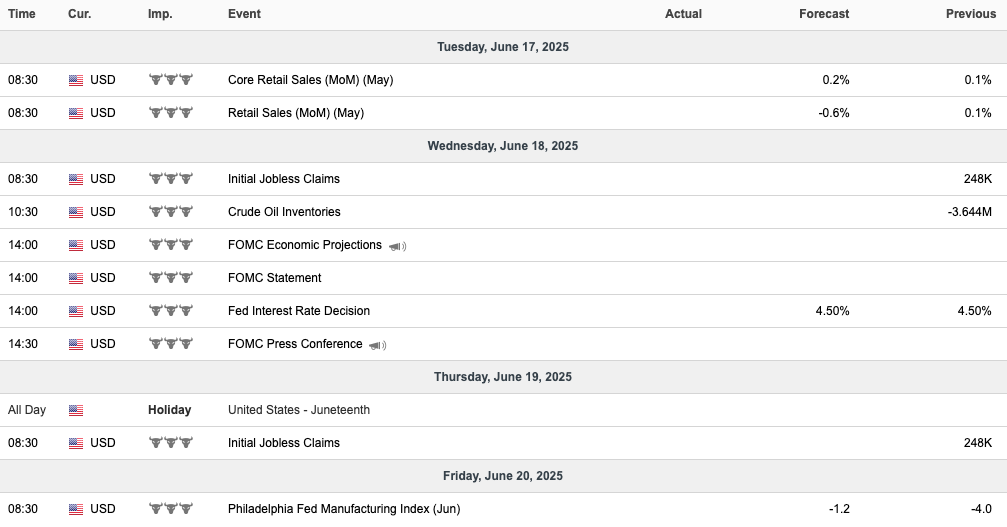The height and width of the screenshot is (527, 1007).
Task: Open Philadelphia Fed Manufacturing Index (Jun) event
Action: [344, 509]
